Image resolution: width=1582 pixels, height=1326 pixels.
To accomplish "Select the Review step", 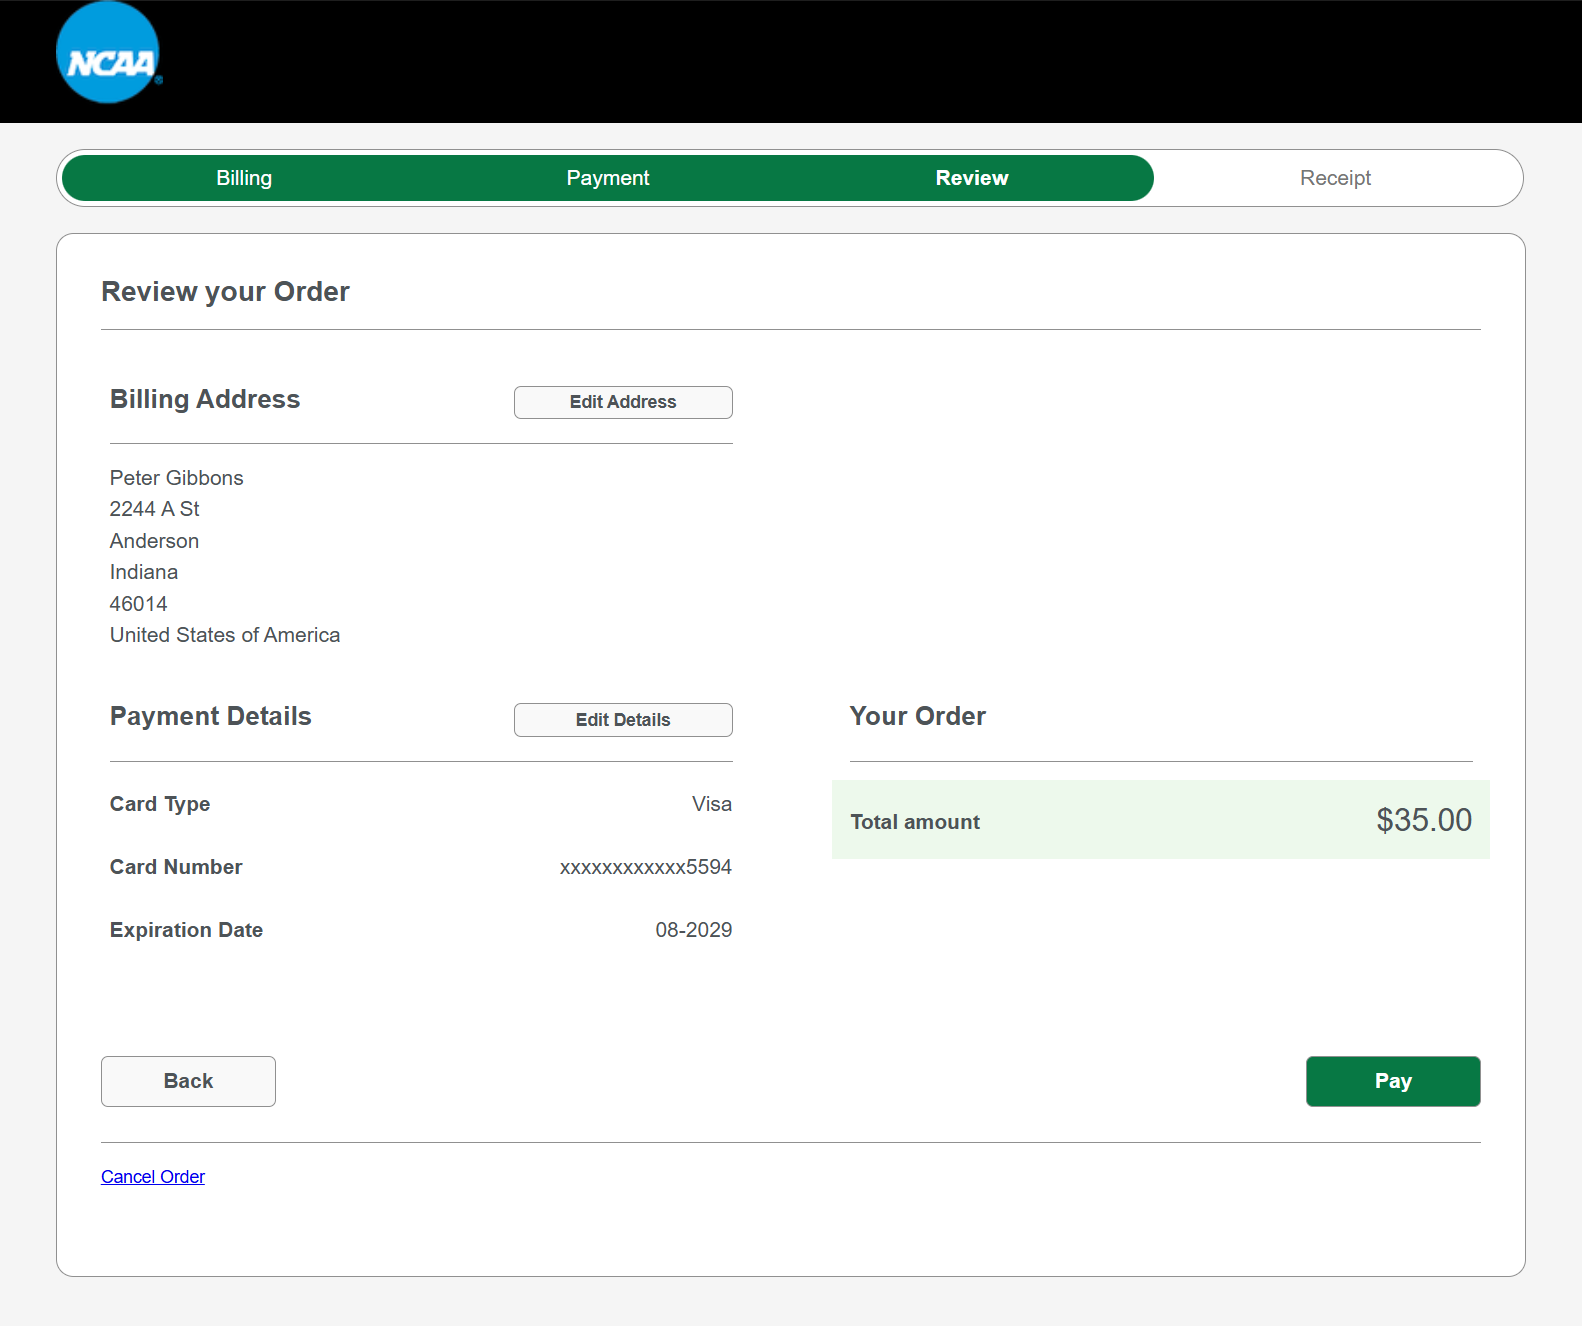I will click(972, 178).
